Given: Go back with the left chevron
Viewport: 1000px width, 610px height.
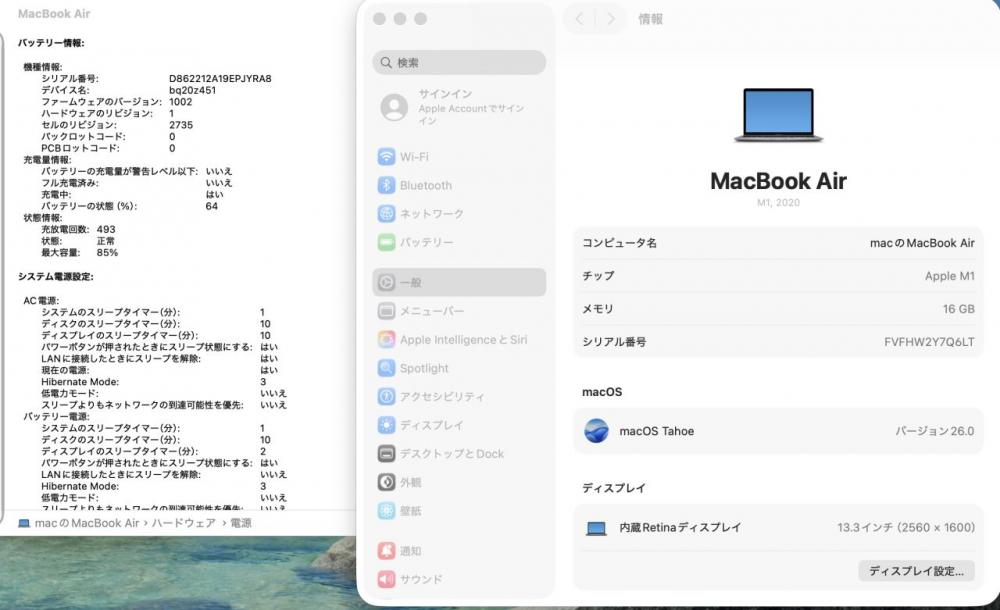Looking at the screenshot, I should [579, 19].
